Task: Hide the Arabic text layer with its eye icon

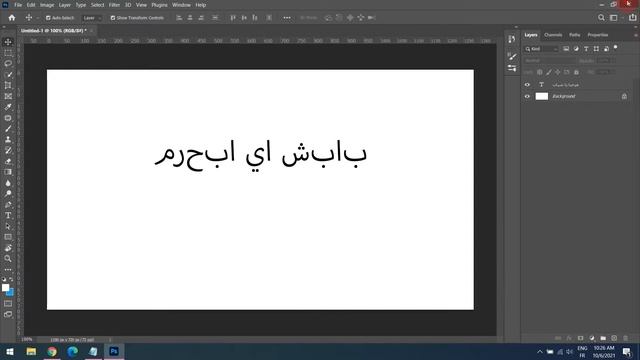Action: tap(527, 85)
